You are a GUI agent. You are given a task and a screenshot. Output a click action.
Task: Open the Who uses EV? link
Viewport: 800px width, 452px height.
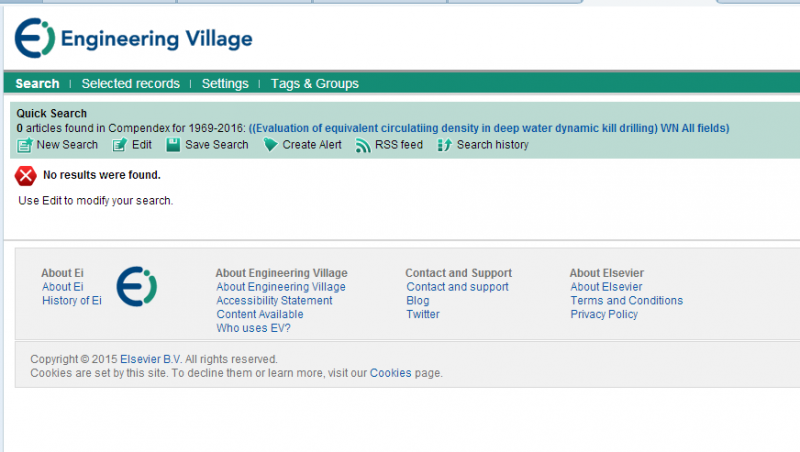pos(254,328)
